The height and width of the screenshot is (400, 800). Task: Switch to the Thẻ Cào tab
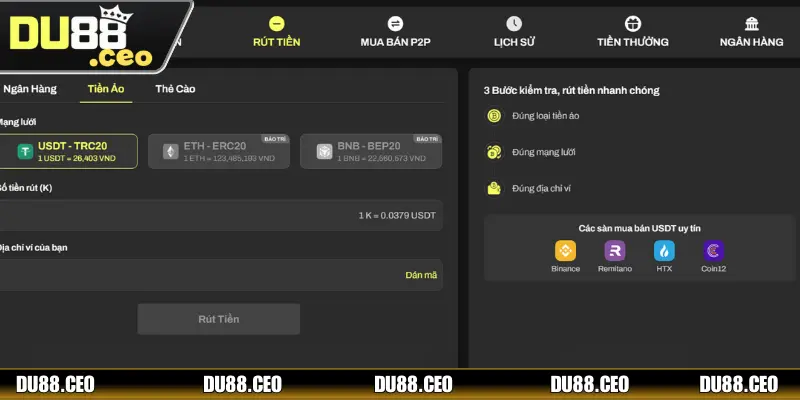pyautogui.click(x=175, y=89)
